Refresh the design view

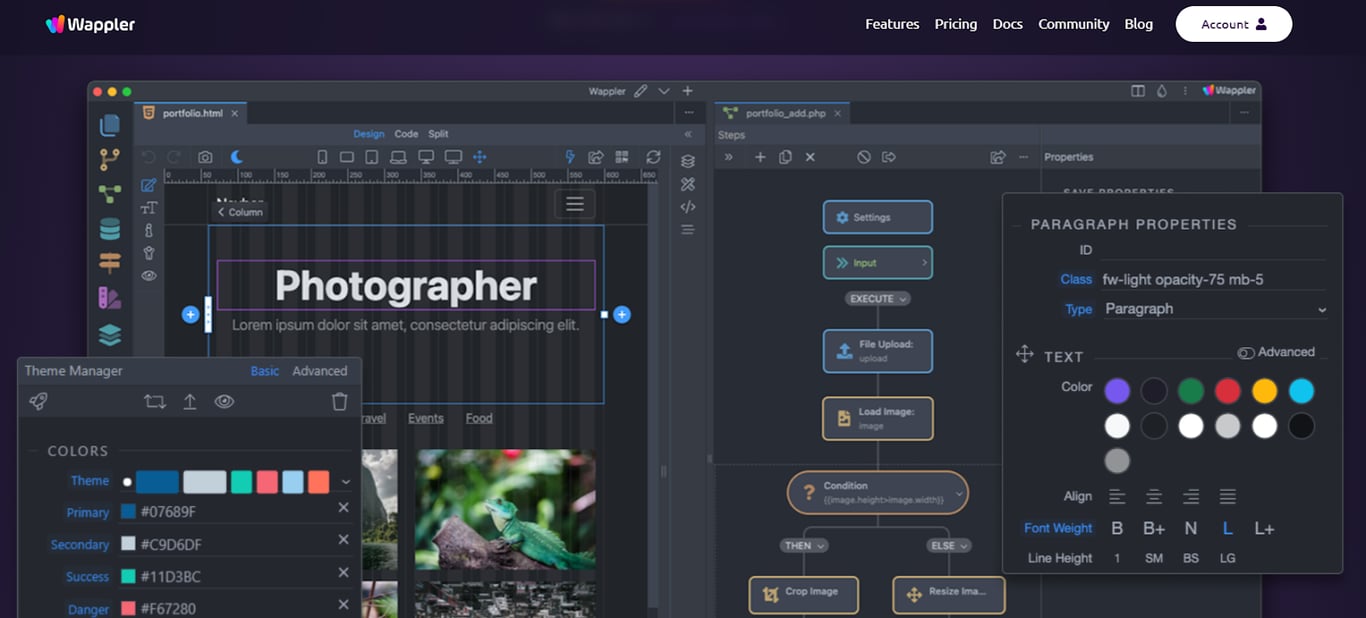653,157
